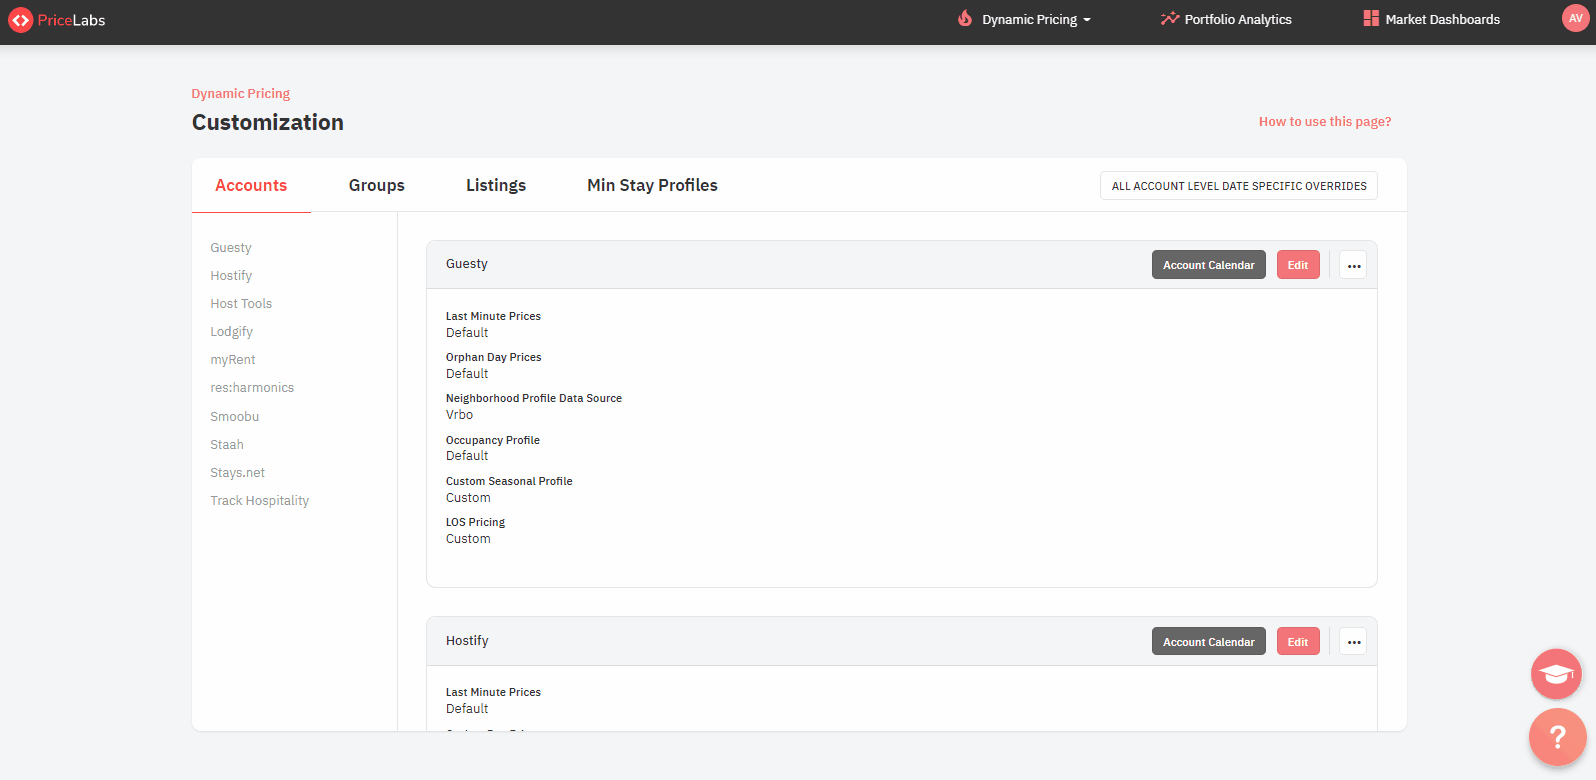Screen dimensions: 1596x780
Task: Select Hostify in the sidebar list
Action: (231, 276)
